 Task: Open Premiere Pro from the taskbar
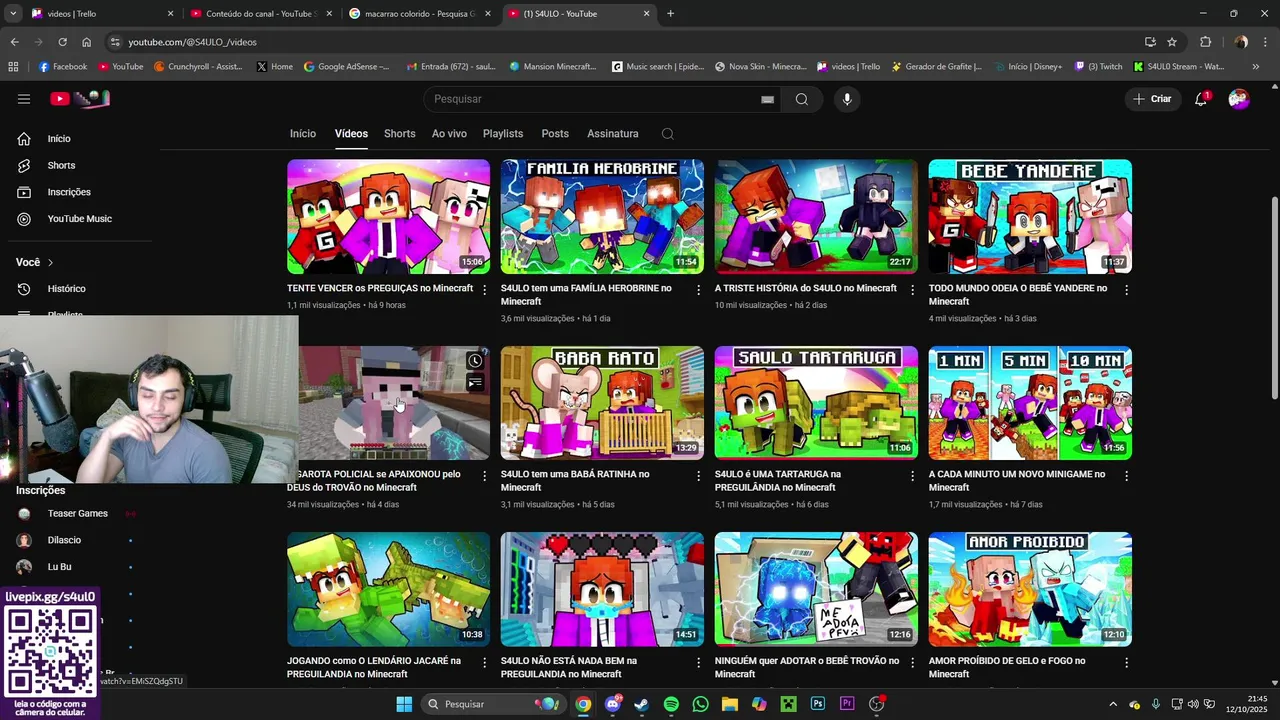[847, 704]
